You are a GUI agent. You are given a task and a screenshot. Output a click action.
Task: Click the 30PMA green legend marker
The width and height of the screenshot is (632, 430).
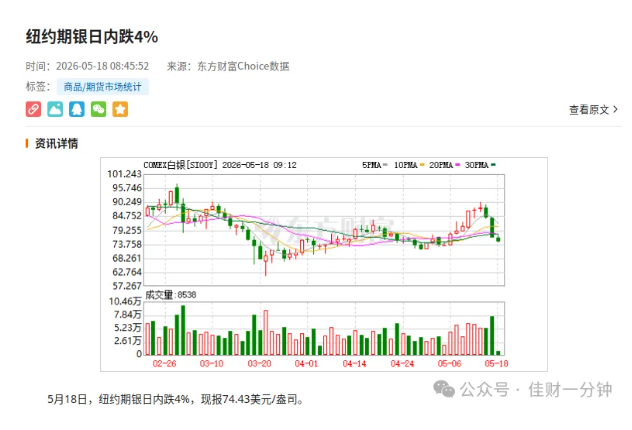pyautogui.click(x=493, y=165)
